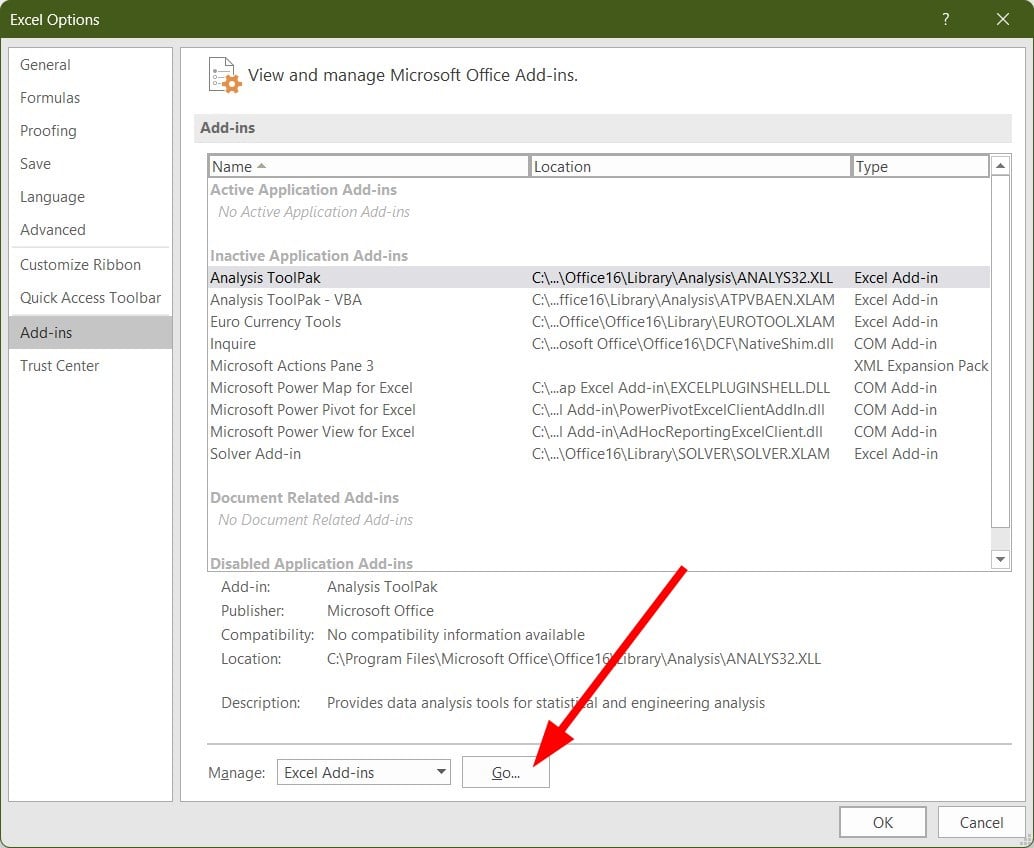The width and height of the screenshot is (1034, 848).
Task: Click the help question mark icon
Action: (x=946, y=19)
